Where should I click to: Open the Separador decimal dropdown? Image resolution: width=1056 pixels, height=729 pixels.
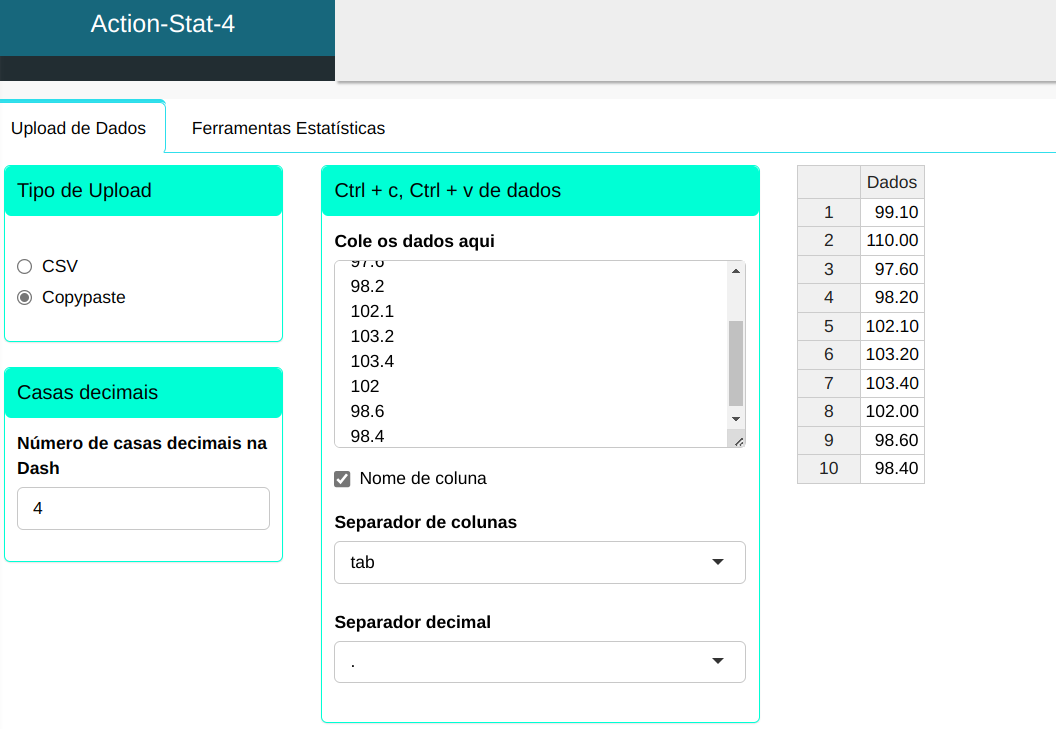539,662
